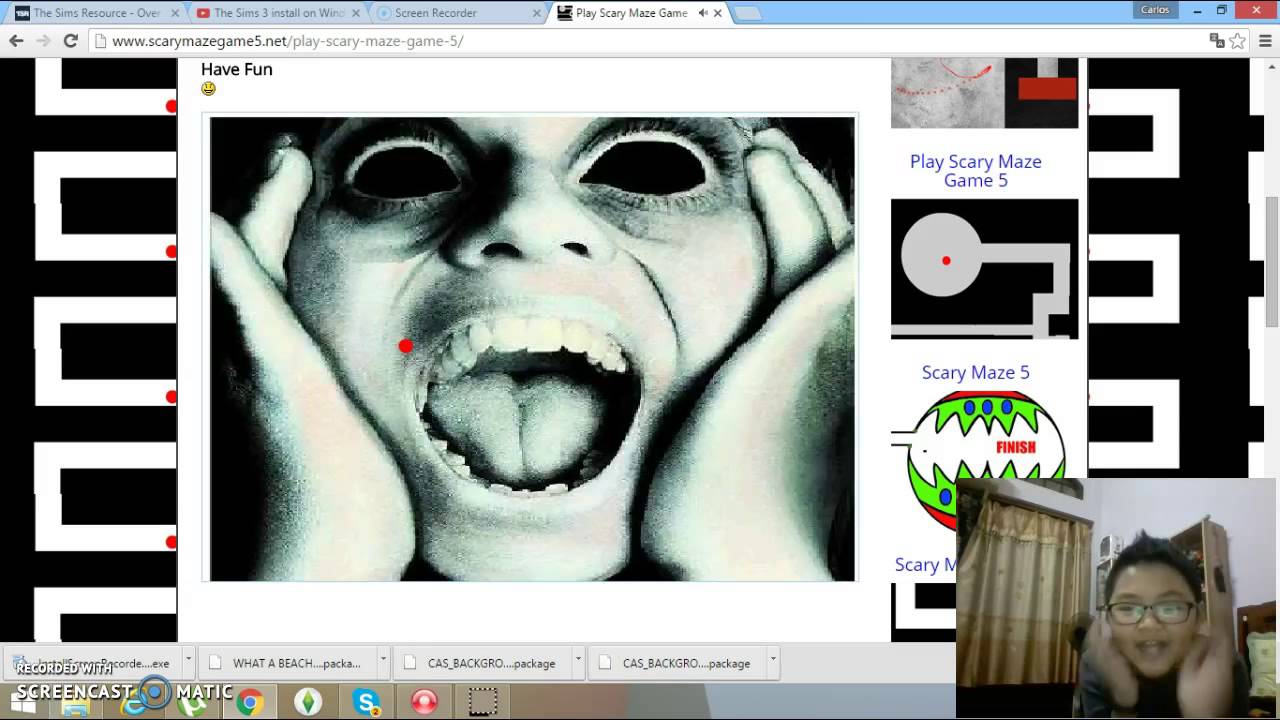Click the browser forward arrow
1280x720 pixels.
pos(43,41)
